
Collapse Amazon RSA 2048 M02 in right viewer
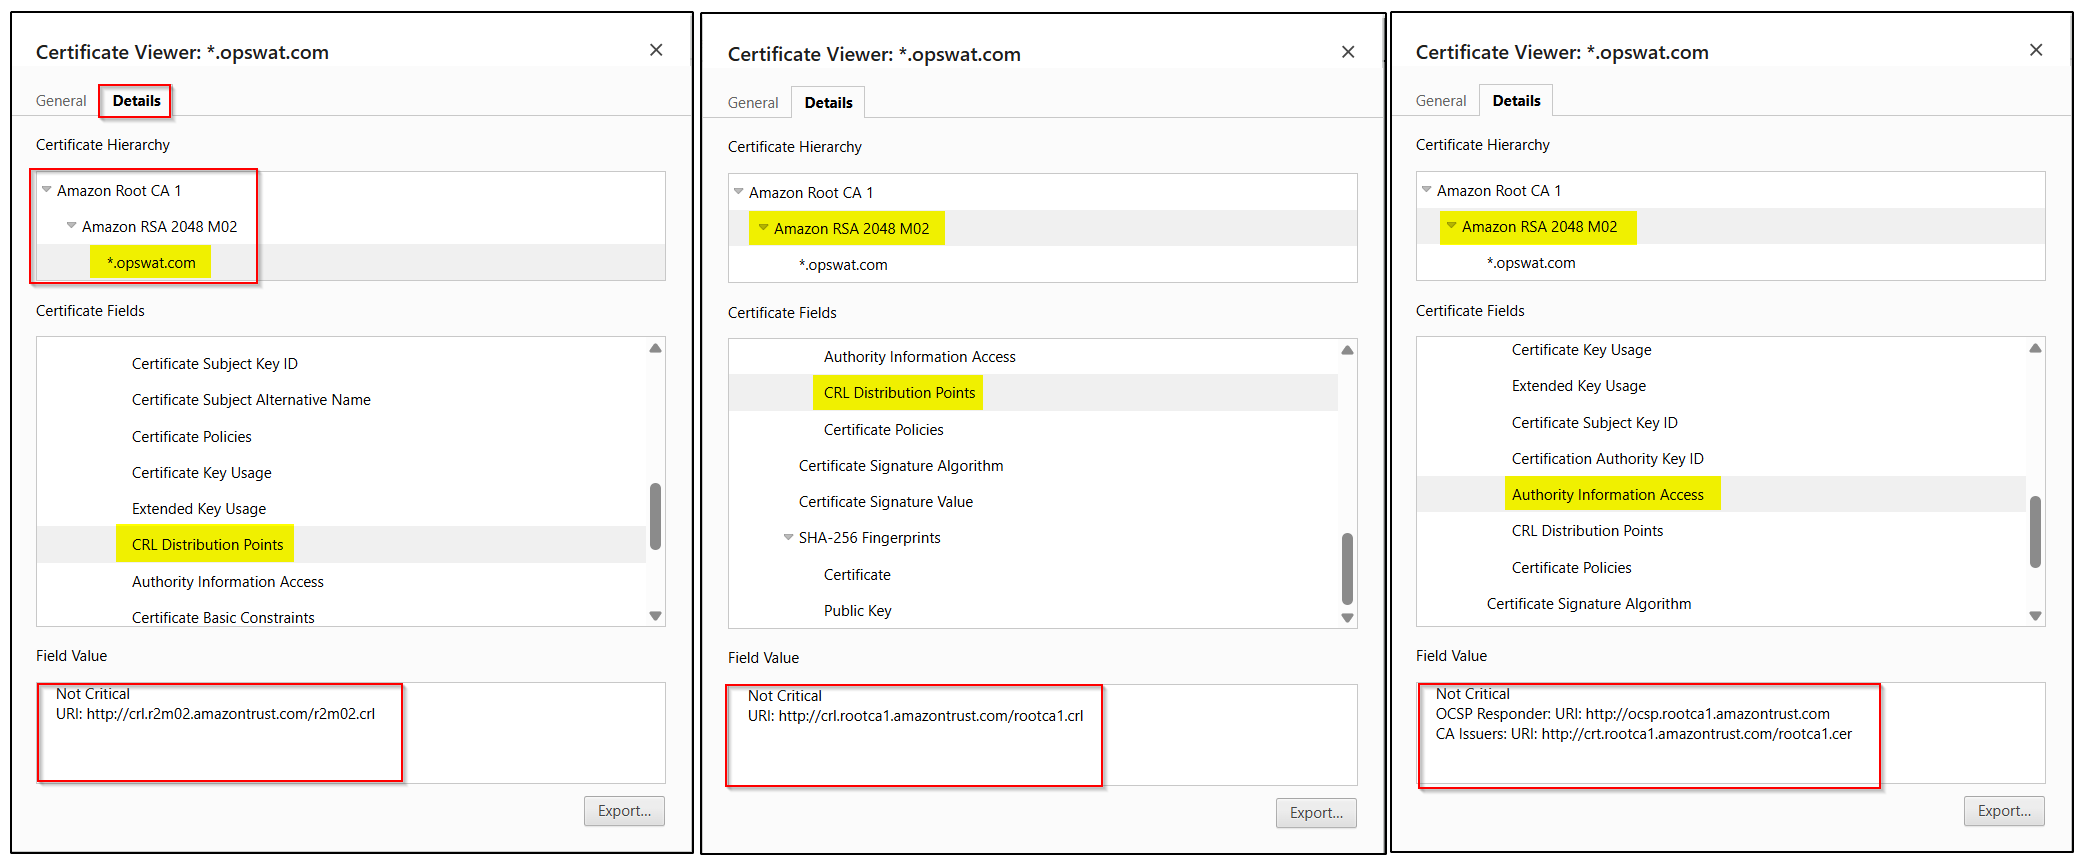click(1451, 225)
